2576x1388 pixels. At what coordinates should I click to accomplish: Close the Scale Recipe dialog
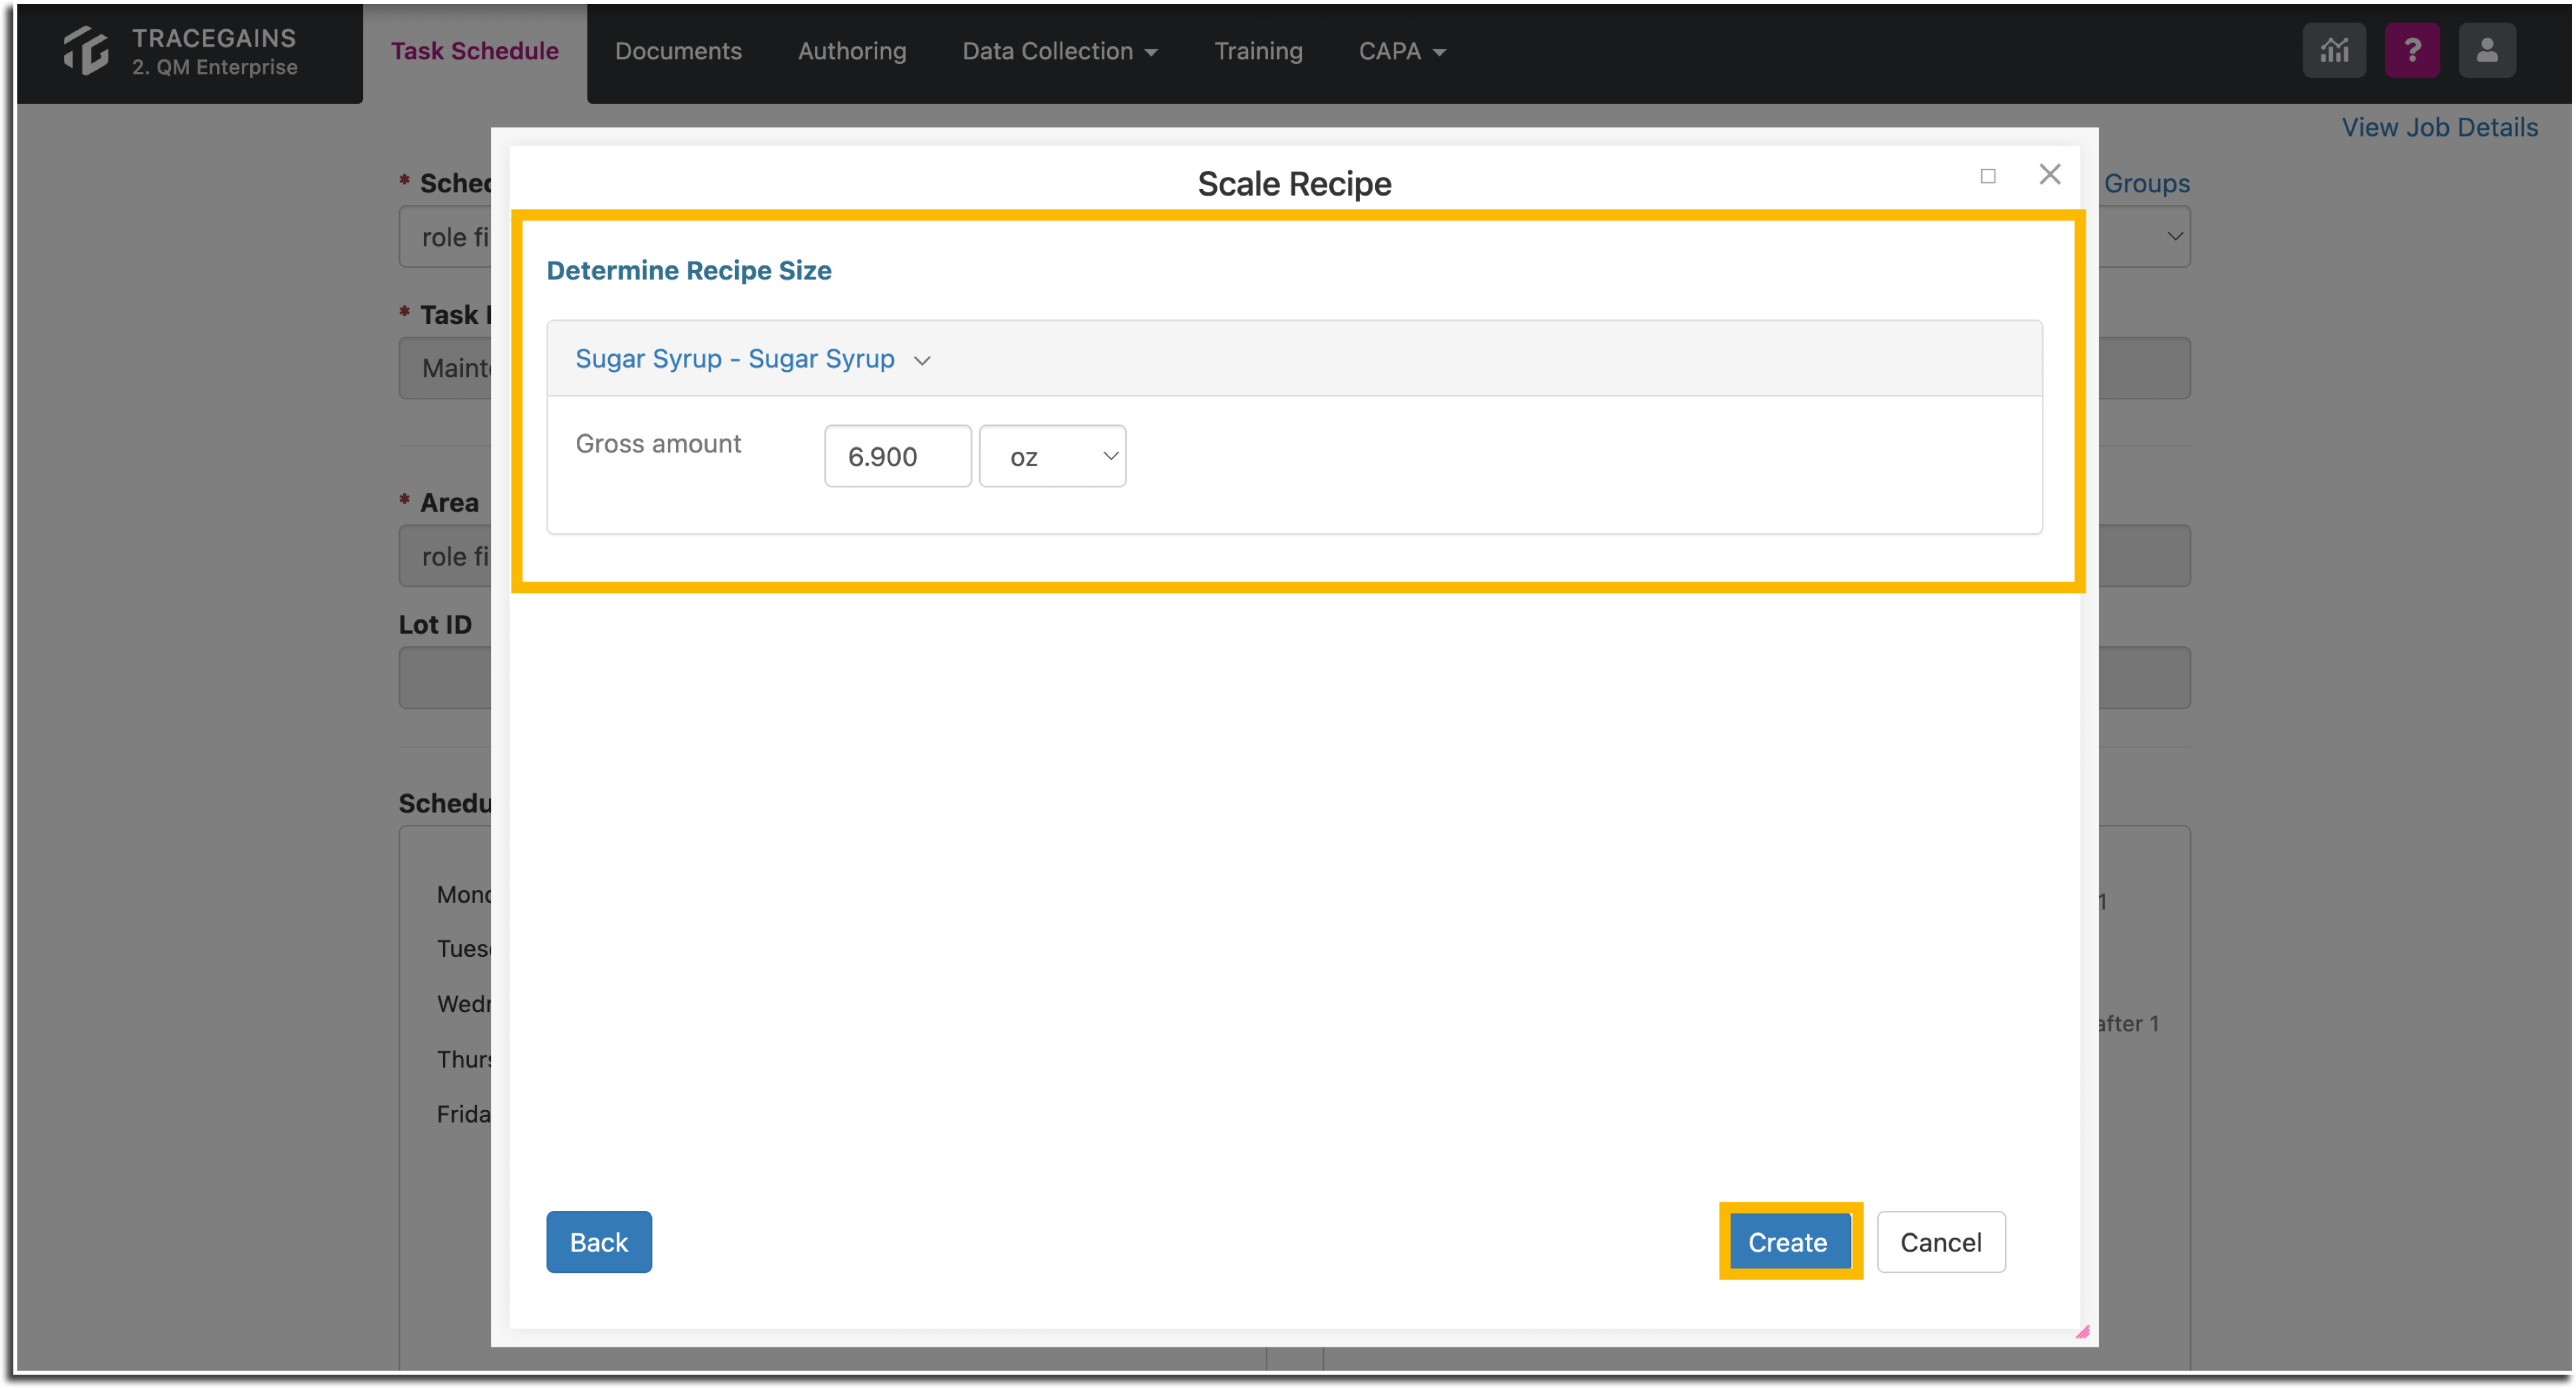(x=2050, y=174)
